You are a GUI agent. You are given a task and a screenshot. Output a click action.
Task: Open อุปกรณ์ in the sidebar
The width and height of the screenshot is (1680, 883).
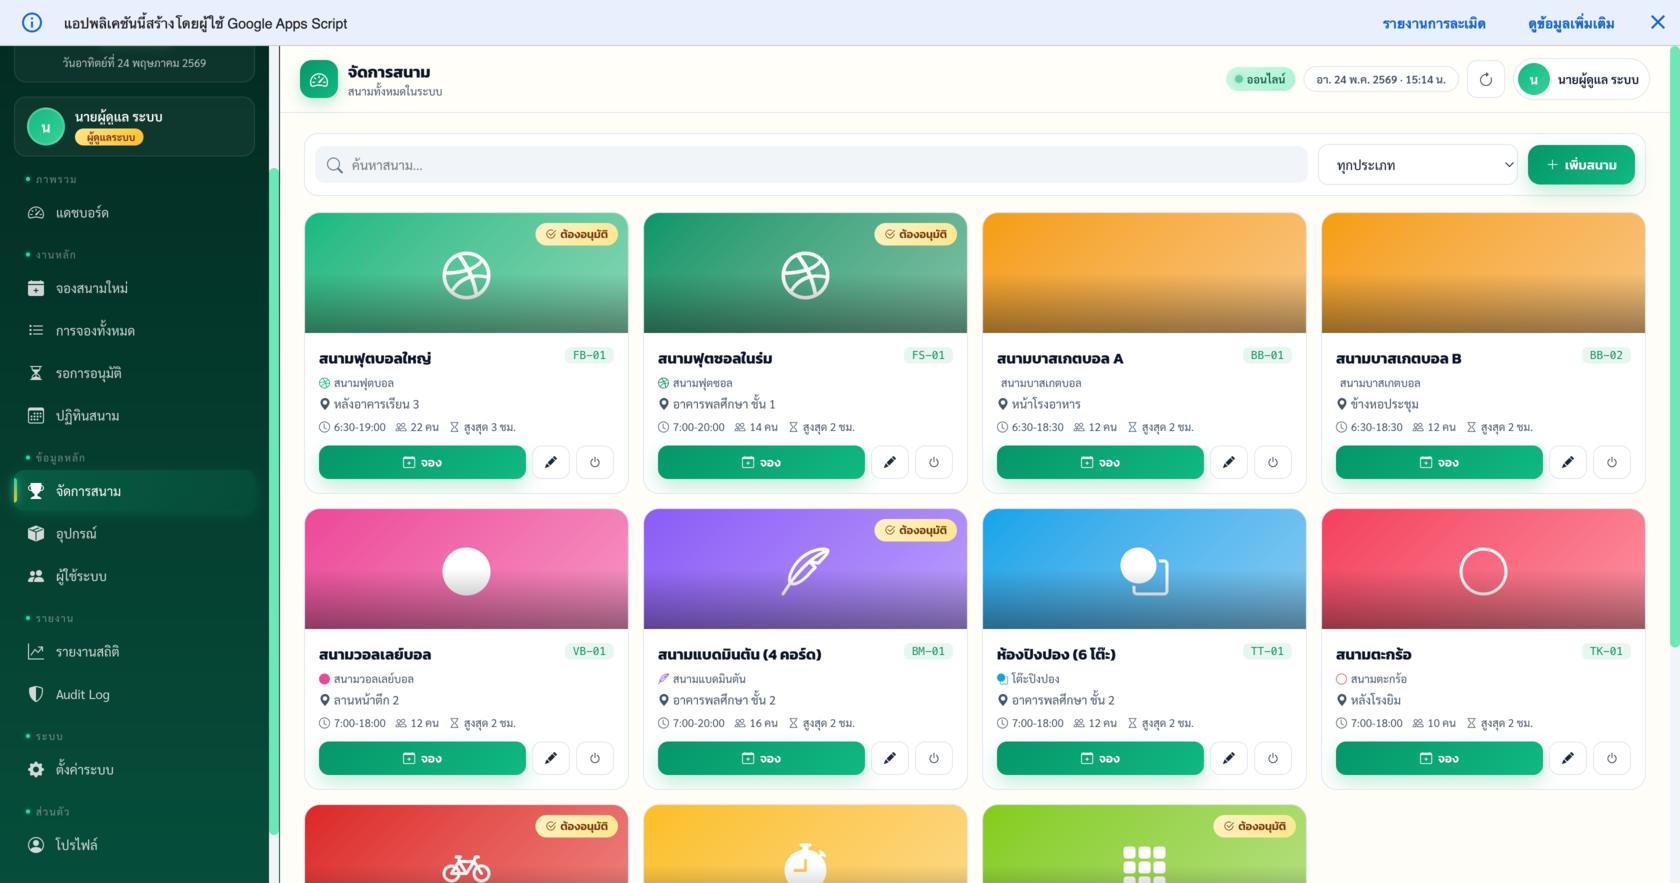135,533
